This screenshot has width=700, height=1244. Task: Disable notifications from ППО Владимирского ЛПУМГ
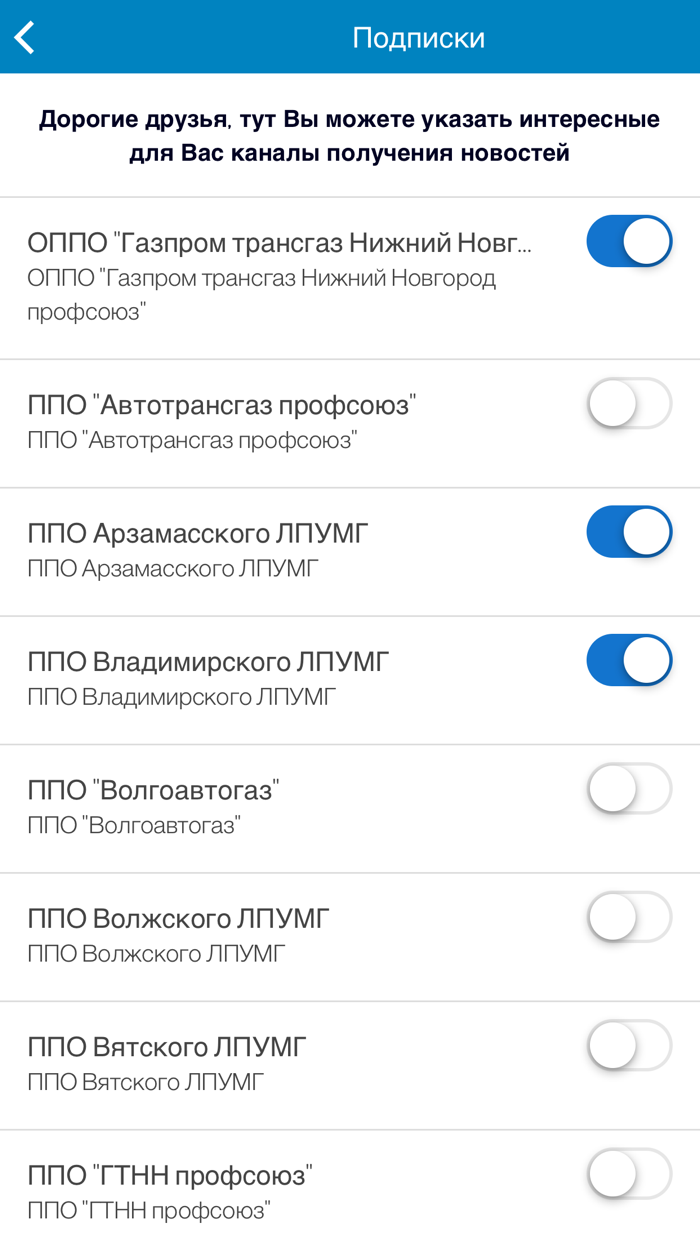coord(629,660)
